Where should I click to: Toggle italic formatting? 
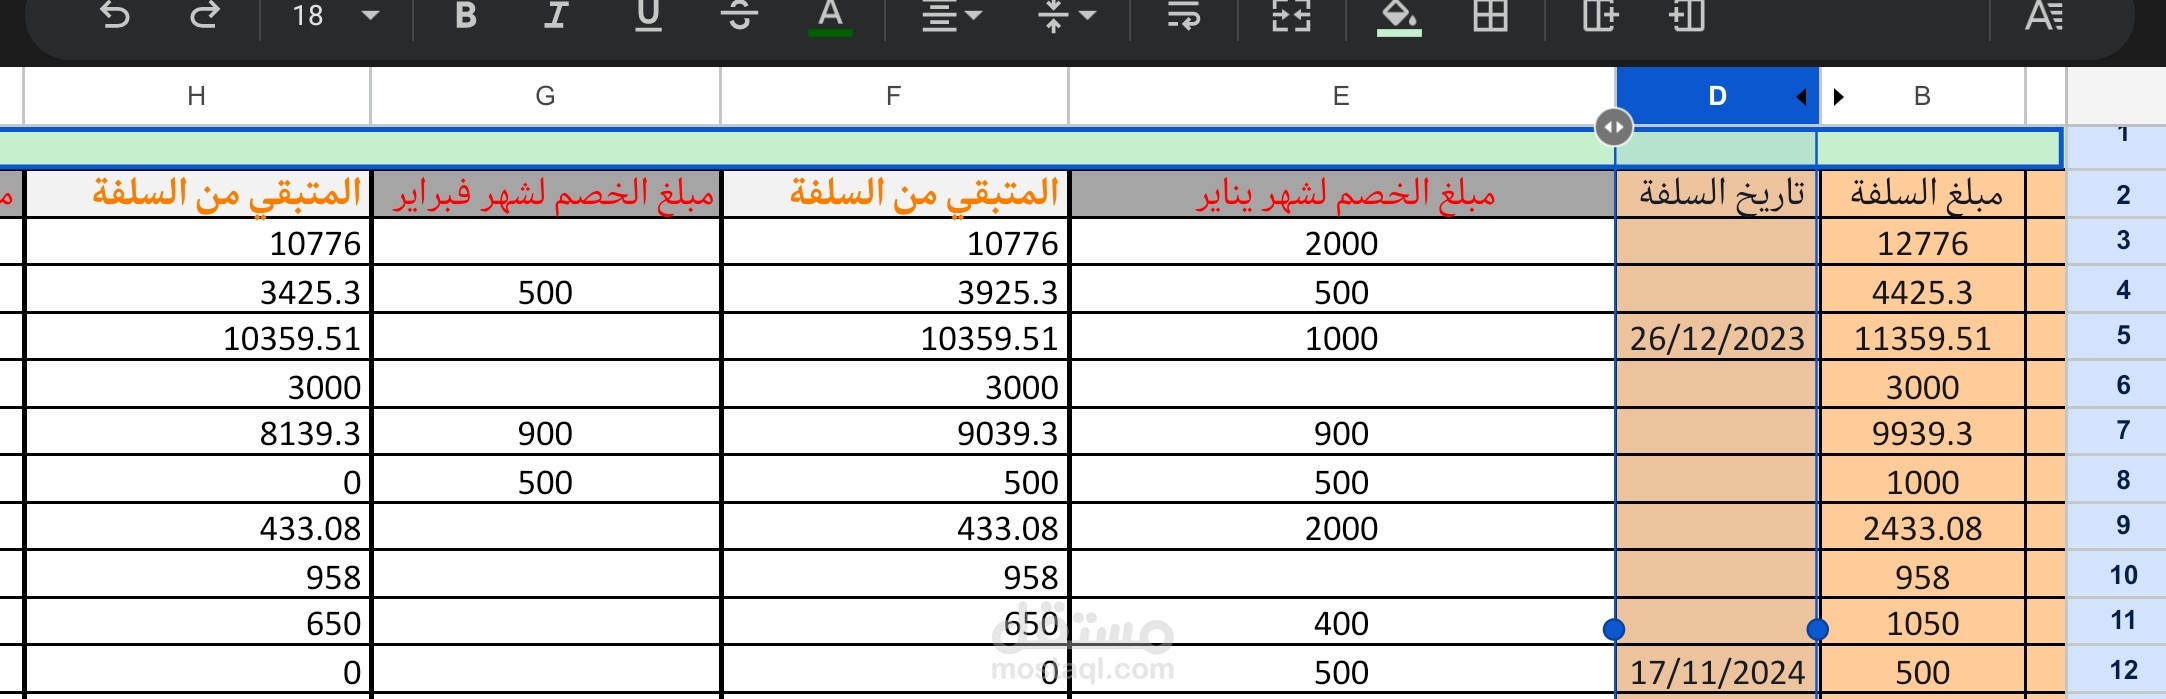pyautogui.click(x=556, y=16)
